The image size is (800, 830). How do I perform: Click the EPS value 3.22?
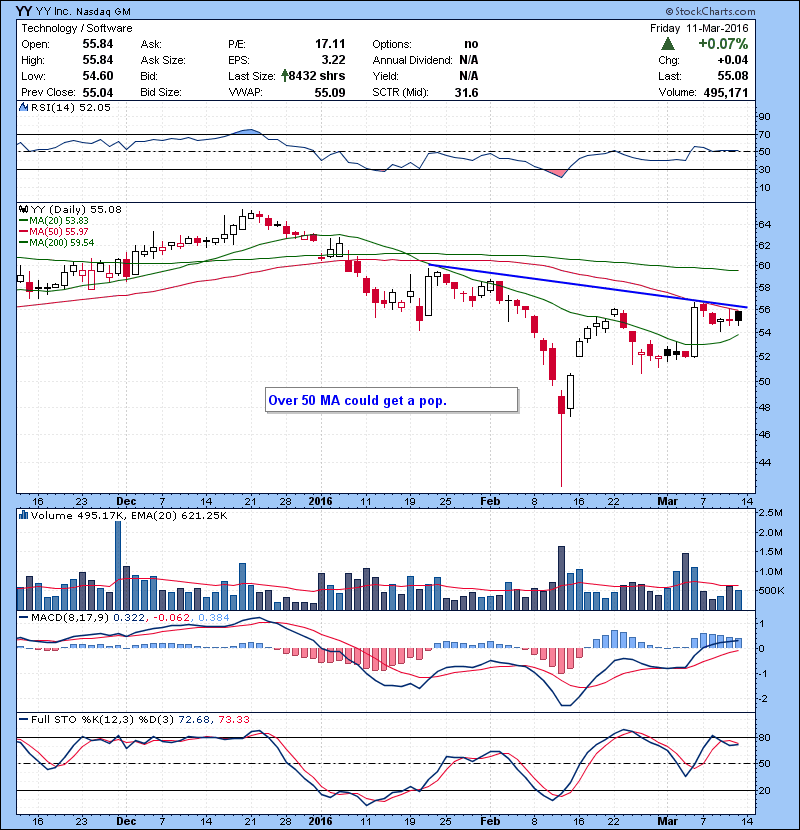point(334,60)
